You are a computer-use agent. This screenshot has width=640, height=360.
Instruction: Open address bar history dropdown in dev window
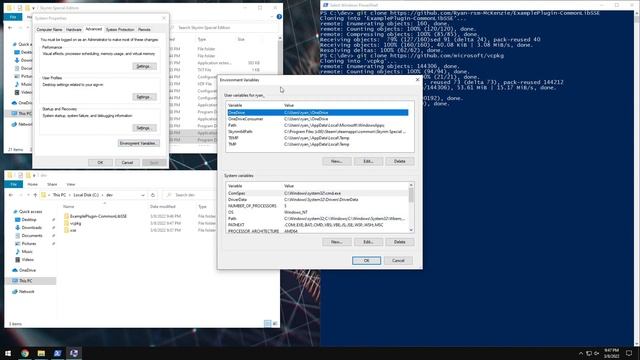pyautogui.click(x=143, y=195)
